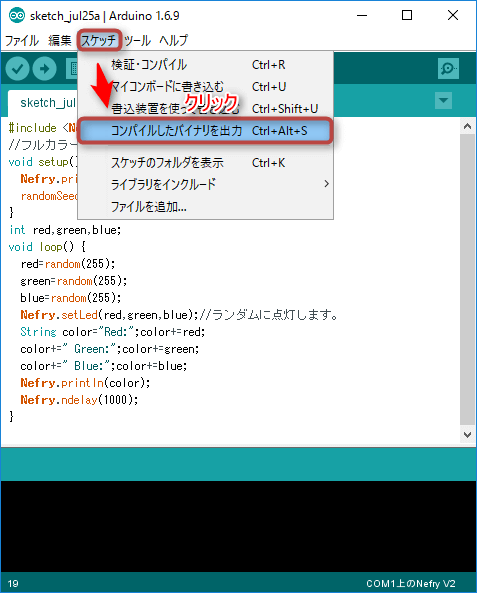This screenshot has height=593, width=477.
Task: Click the line 'int red,green,blue;'
Action: click(x=65, y=230)
